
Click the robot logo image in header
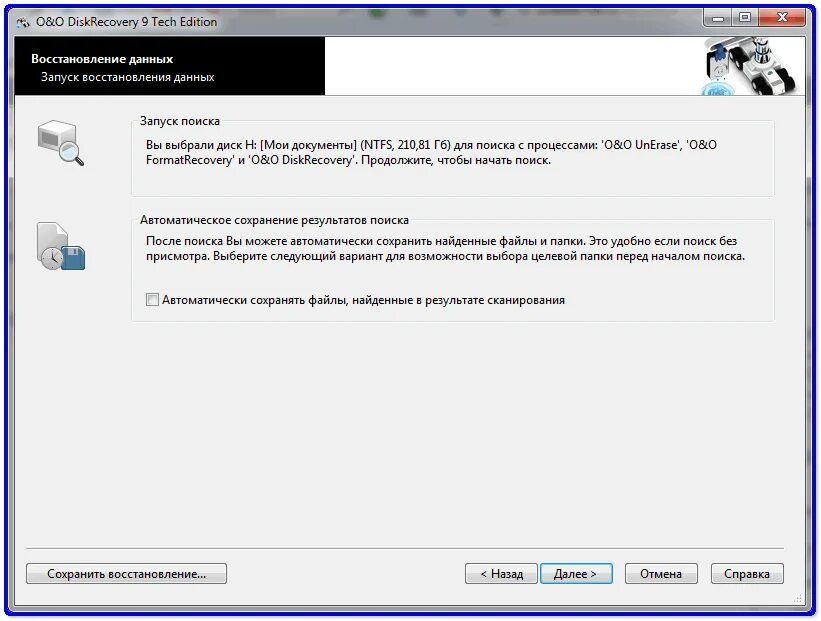[x=750, y=66]
